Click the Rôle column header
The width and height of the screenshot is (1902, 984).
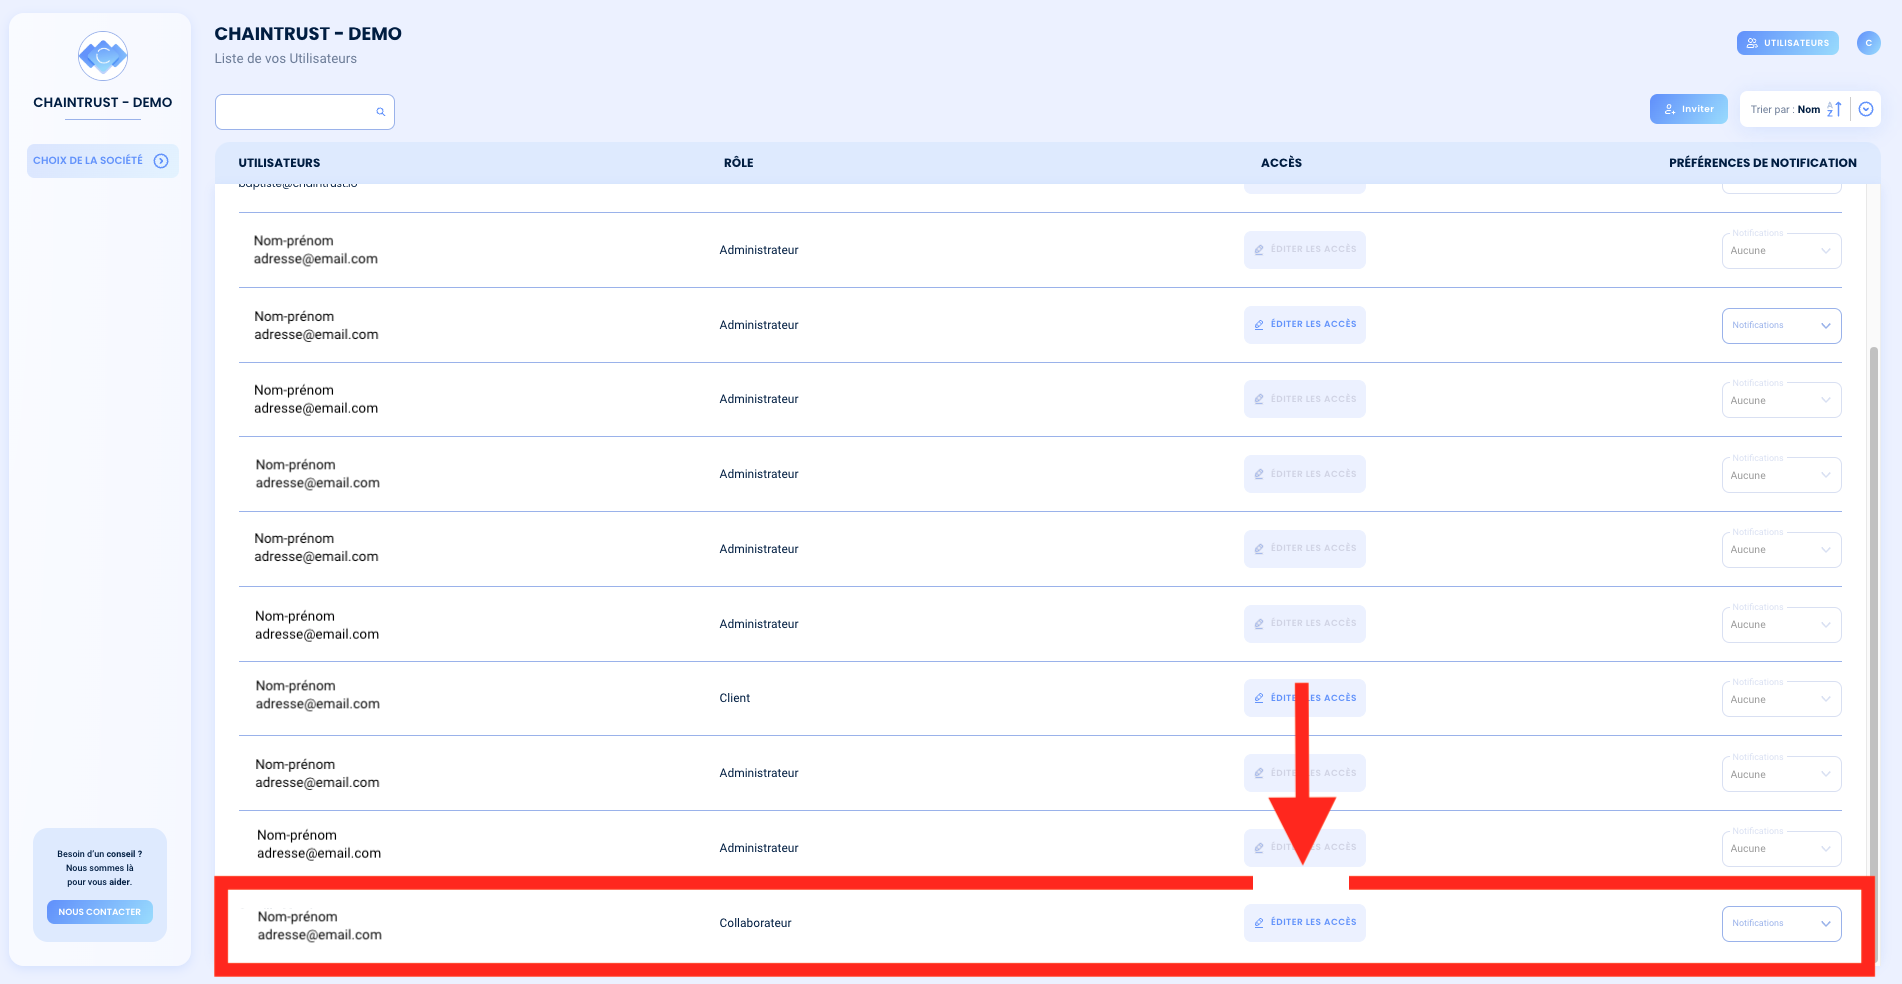click(x=739, y=163)
